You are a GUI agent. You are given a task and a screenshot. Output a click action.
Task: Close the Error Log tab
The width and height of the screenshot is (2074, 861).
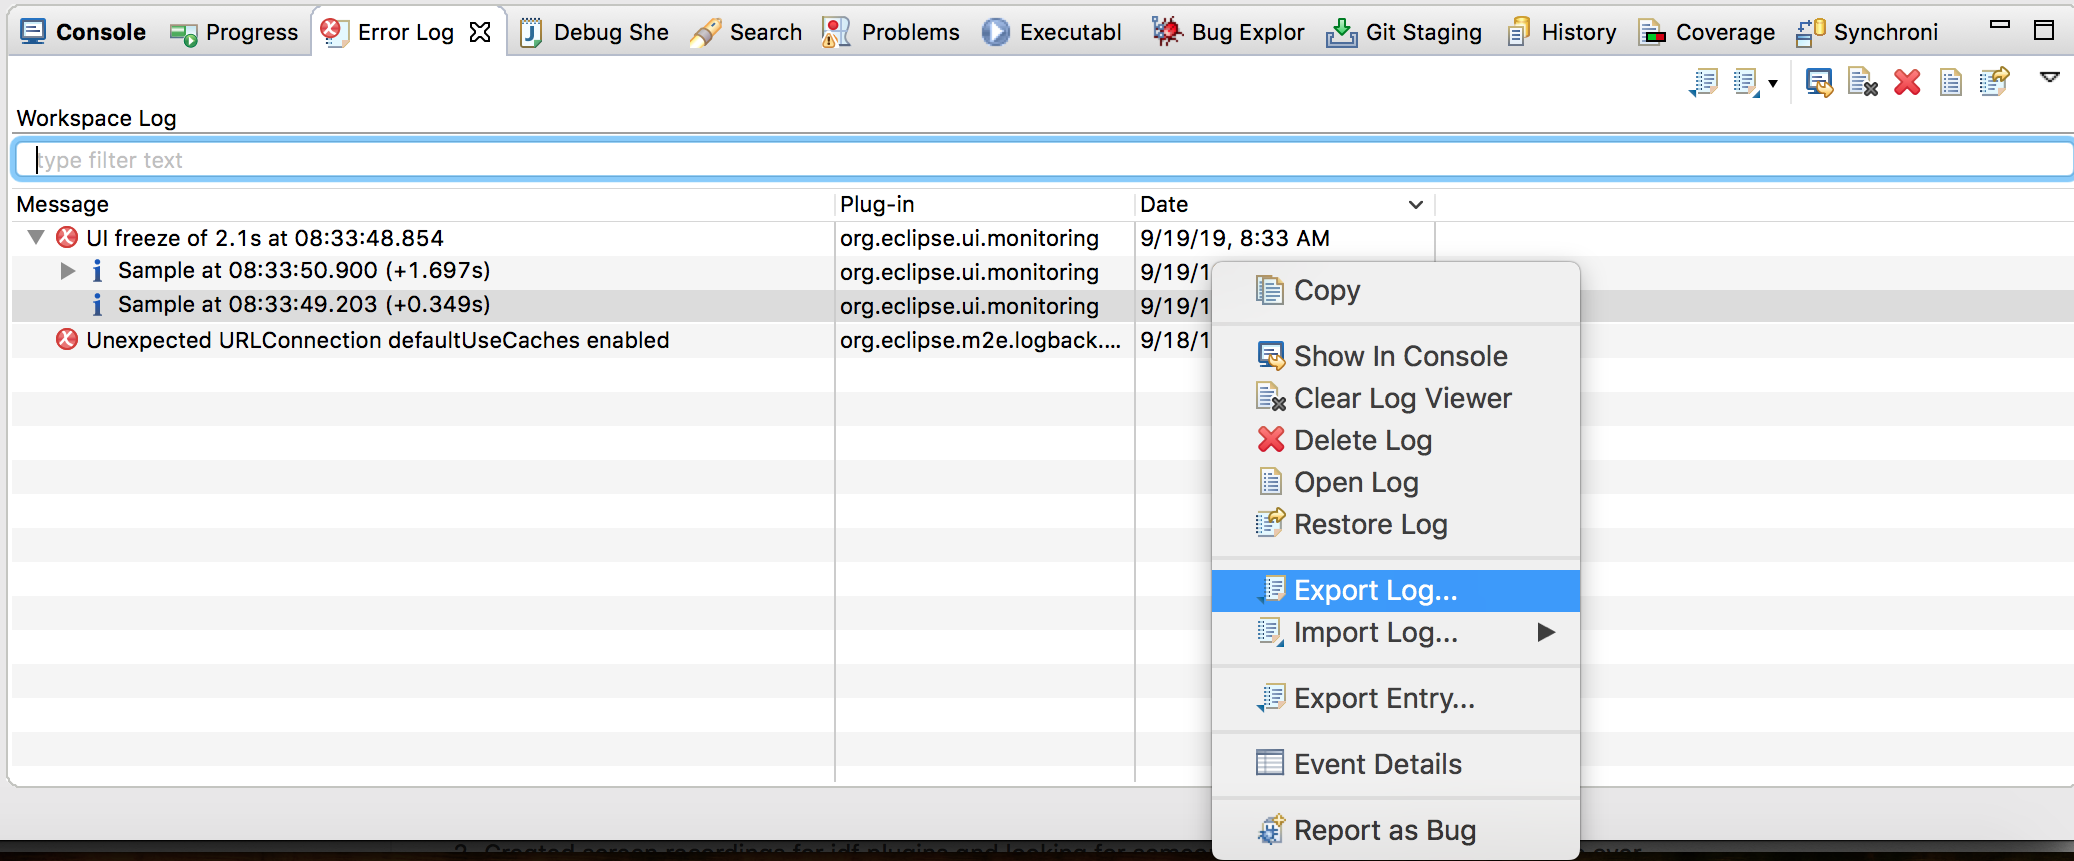480,32
